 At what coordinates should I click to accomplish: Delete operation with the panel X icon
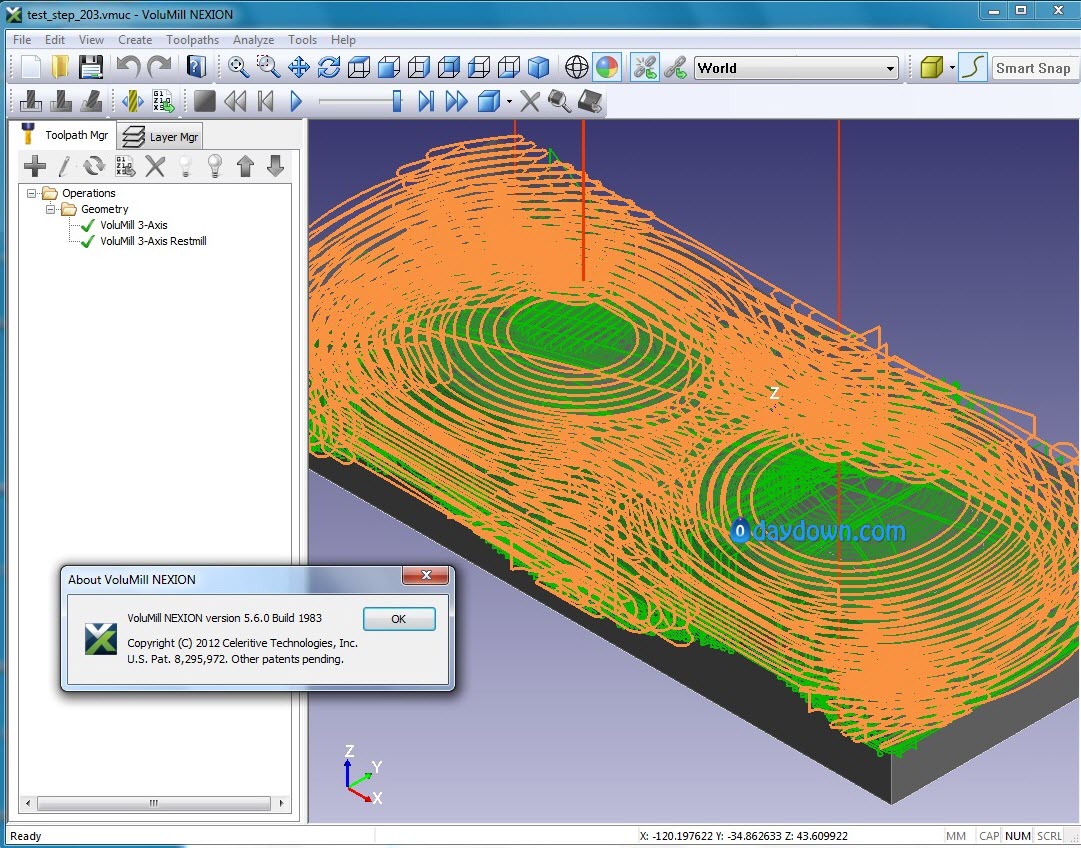(x=155, y=166)
